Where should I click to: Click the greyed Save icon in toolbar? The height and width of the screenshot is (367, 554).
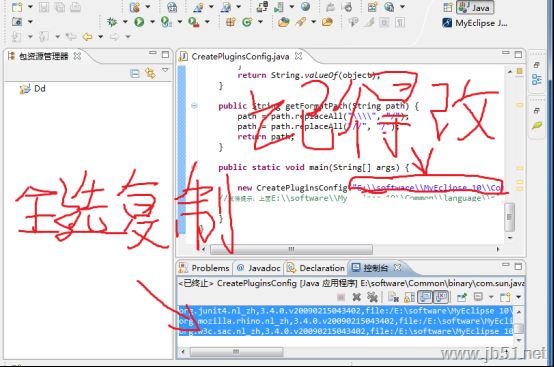click(x=44, y=7)
